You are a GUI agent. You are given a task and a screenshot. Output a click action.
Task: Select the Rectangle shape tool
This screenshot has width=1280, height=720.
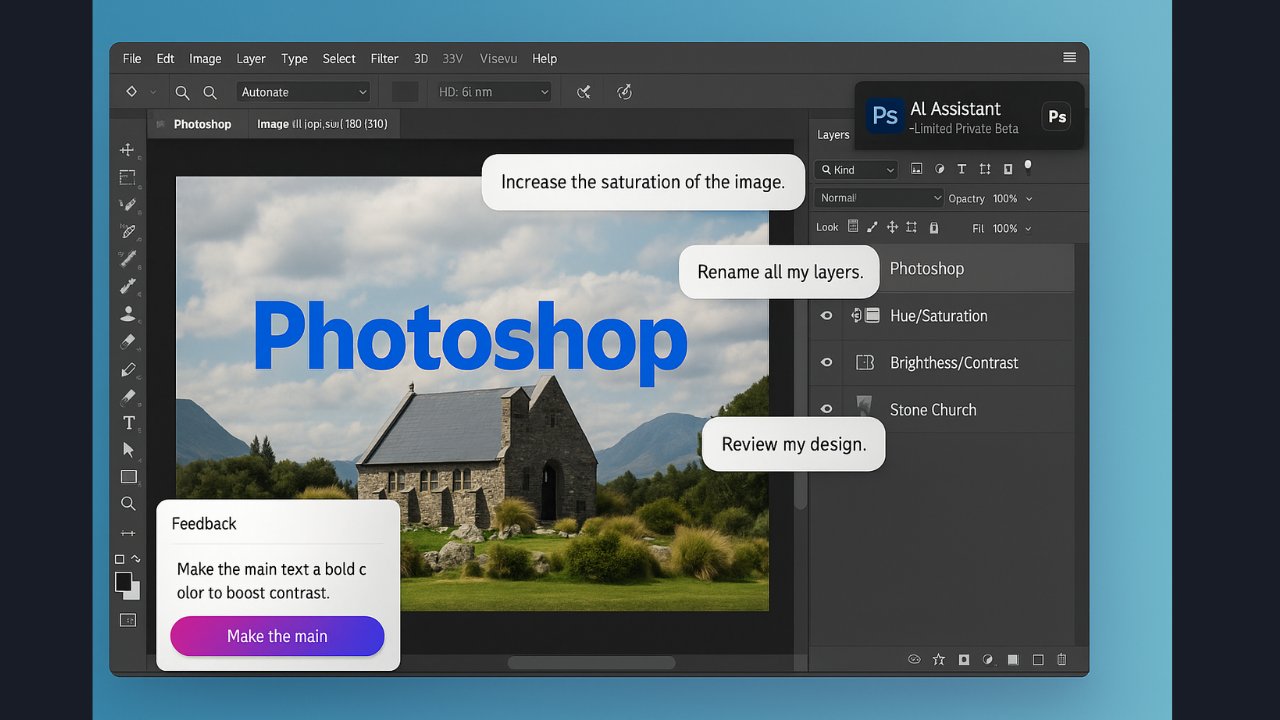(x=128, y=477)
